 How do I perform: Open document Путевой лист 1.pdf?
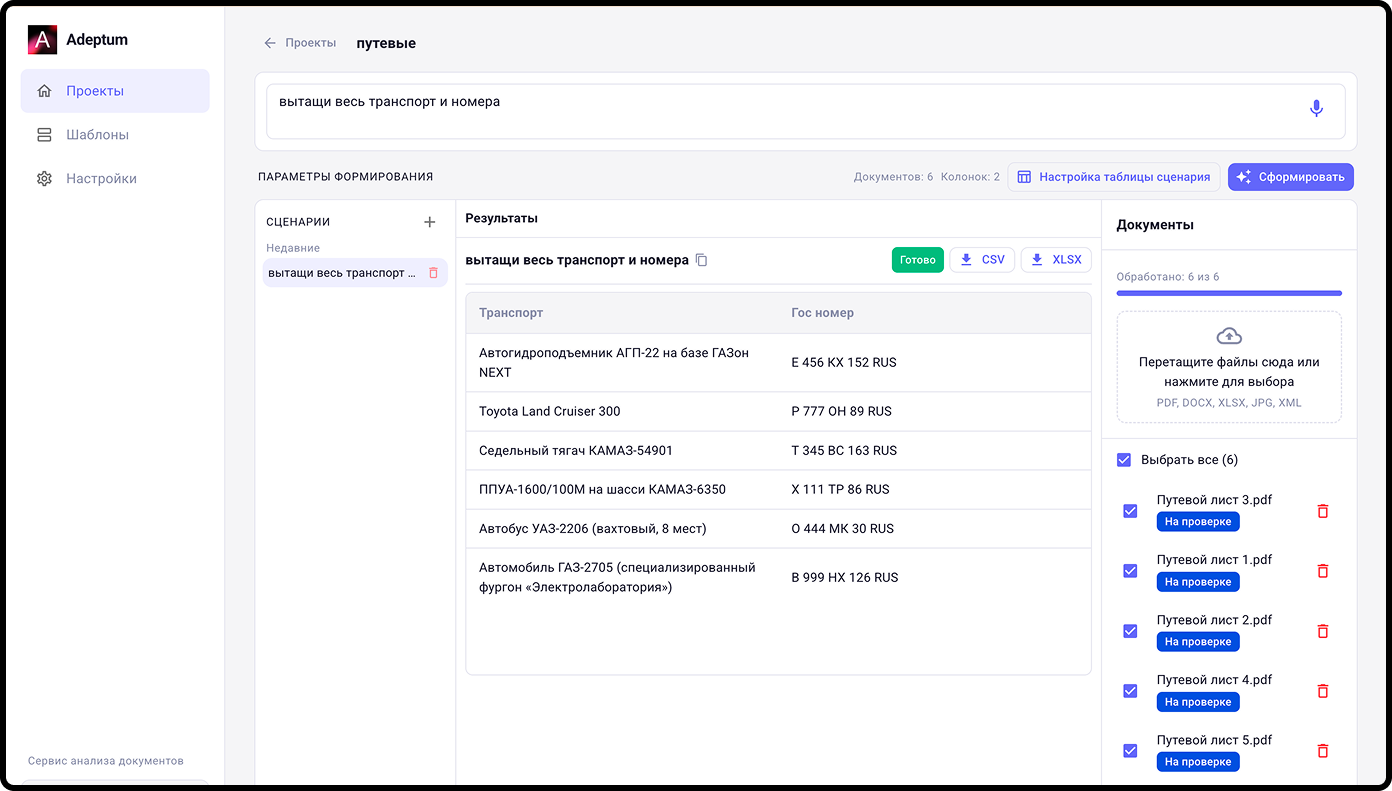(x=1214, y=560)
